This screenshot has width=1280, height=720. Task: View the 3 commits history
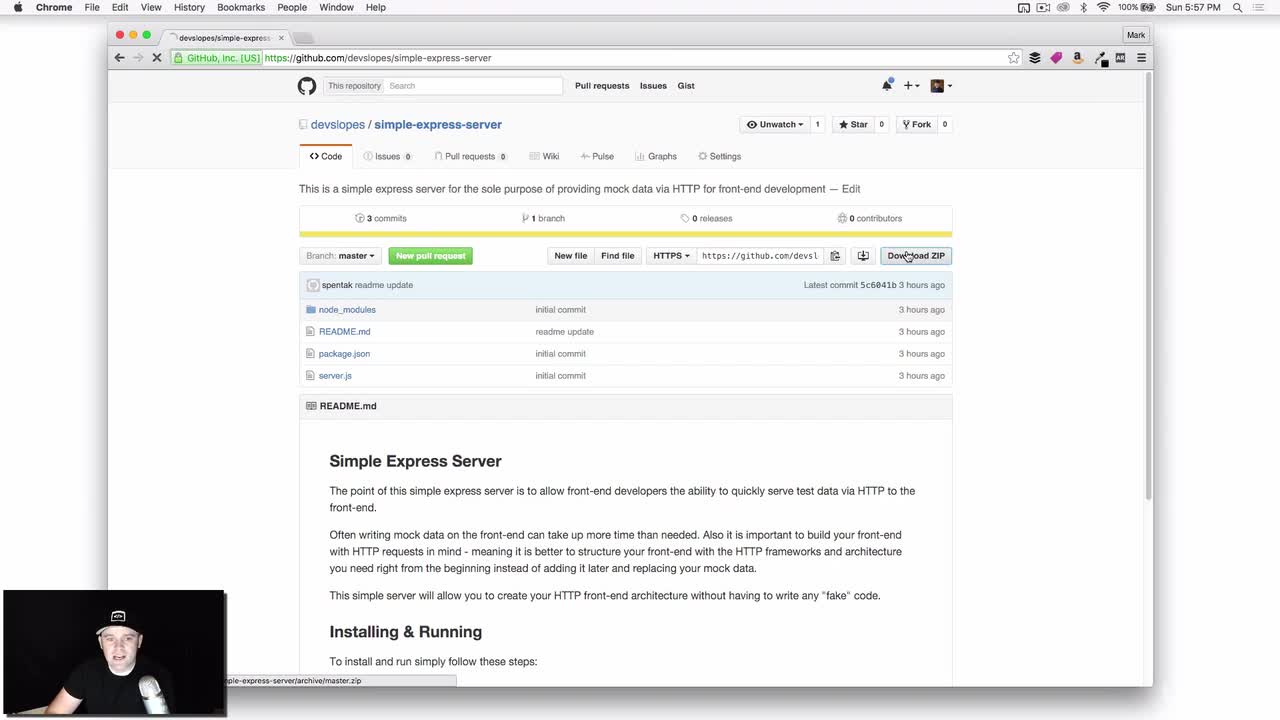[x=381, y=218]
